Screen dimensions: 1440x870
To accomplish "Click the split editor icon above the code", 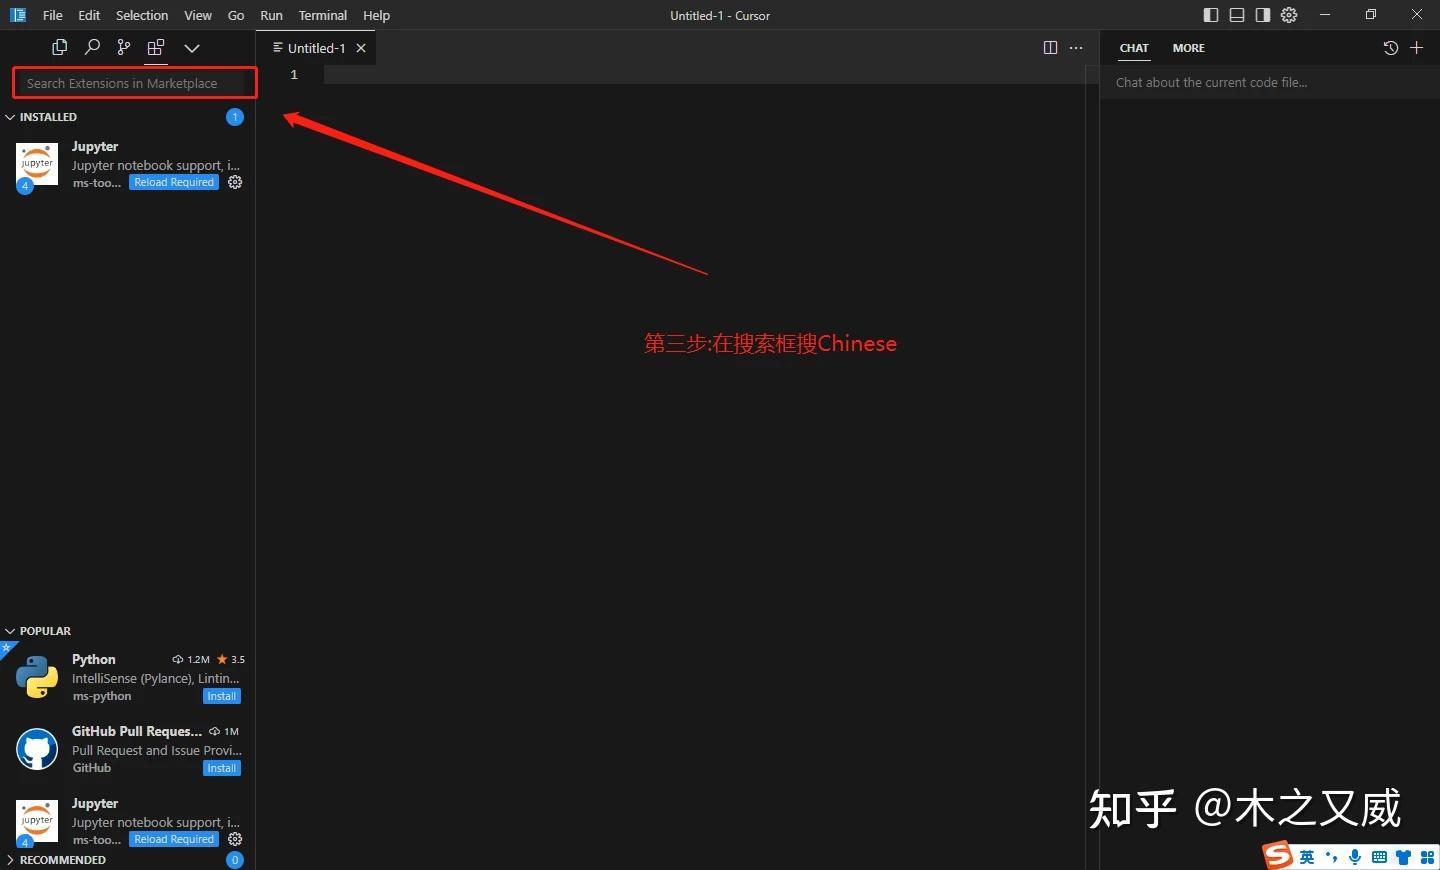I will 1049,47.
